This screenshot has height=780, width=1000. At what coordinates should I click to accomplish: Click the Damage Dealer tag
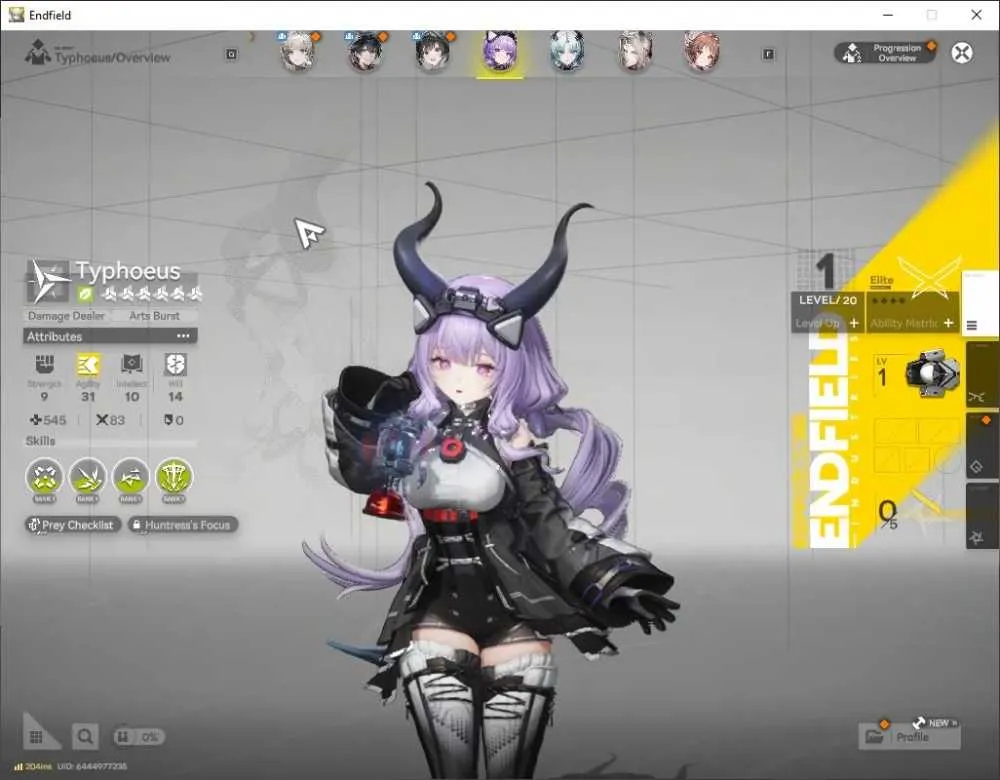click(x=66, y=316)
